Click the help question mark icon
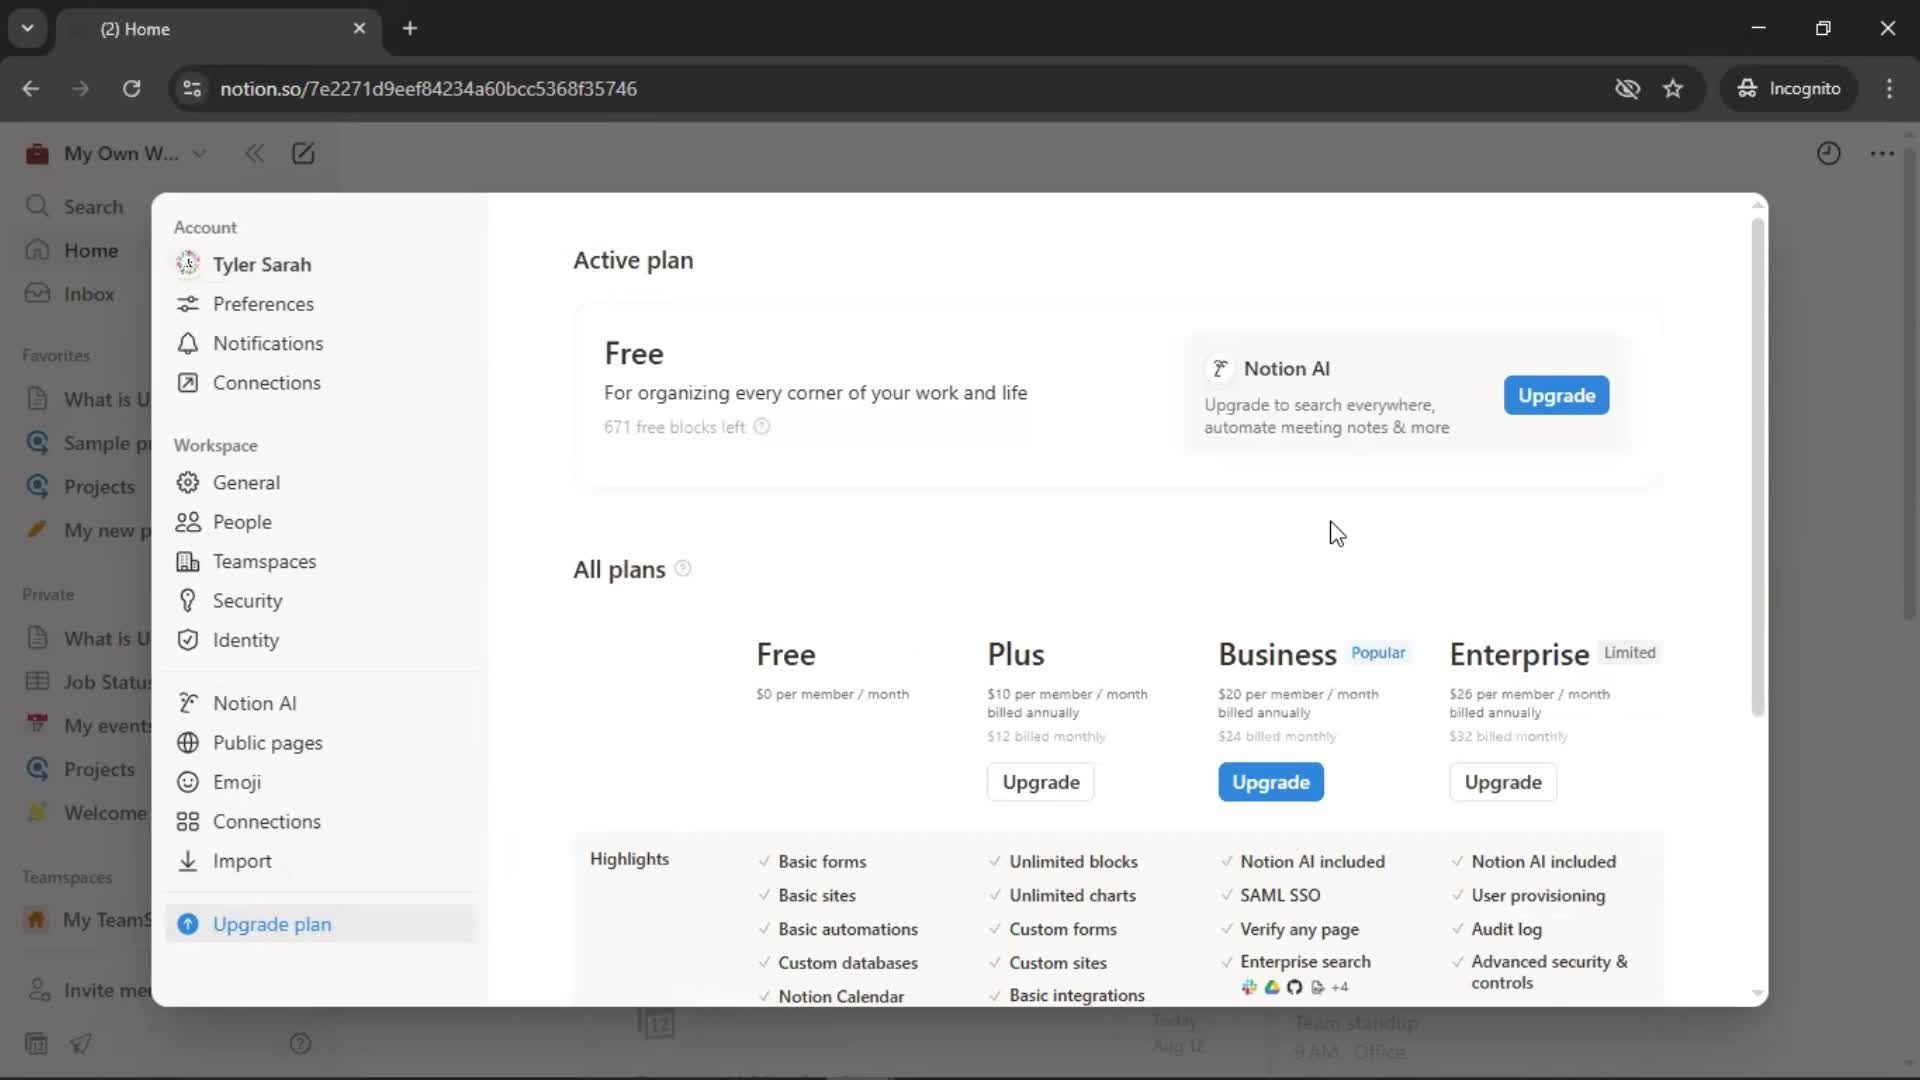 pos(300,1044)
